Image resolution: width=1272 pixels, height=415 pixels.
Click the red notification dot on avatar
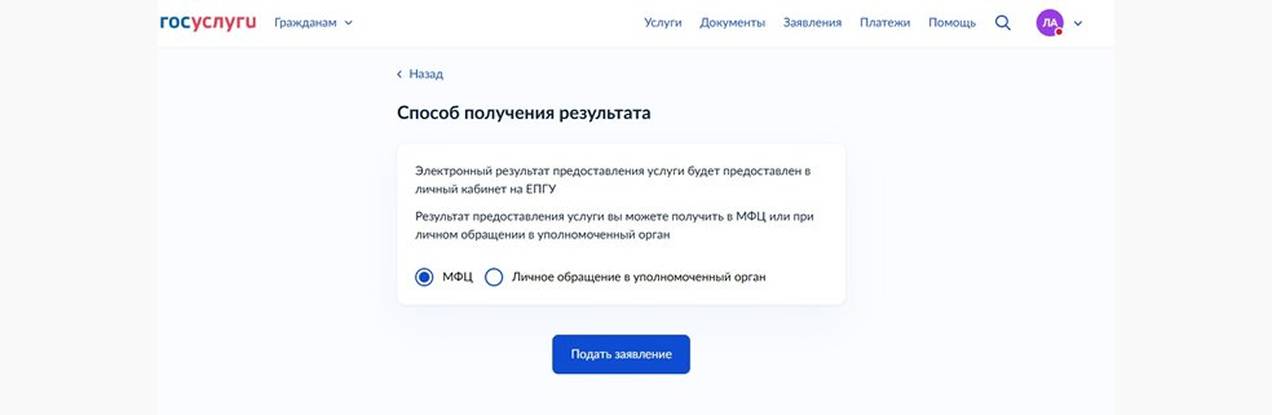pyautogui.click(x=1058, y=32)
